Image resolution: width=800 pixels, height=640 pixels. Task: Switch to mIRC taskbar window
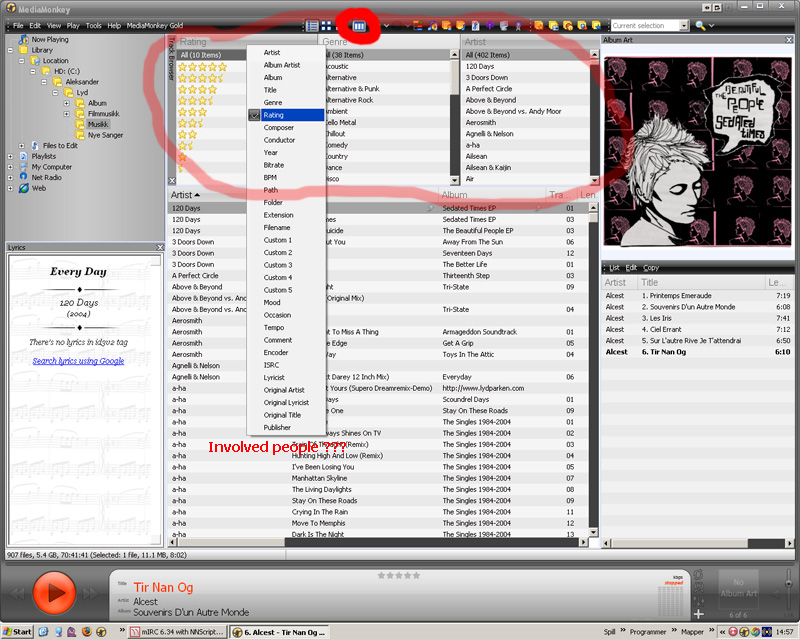click(177, 632)
